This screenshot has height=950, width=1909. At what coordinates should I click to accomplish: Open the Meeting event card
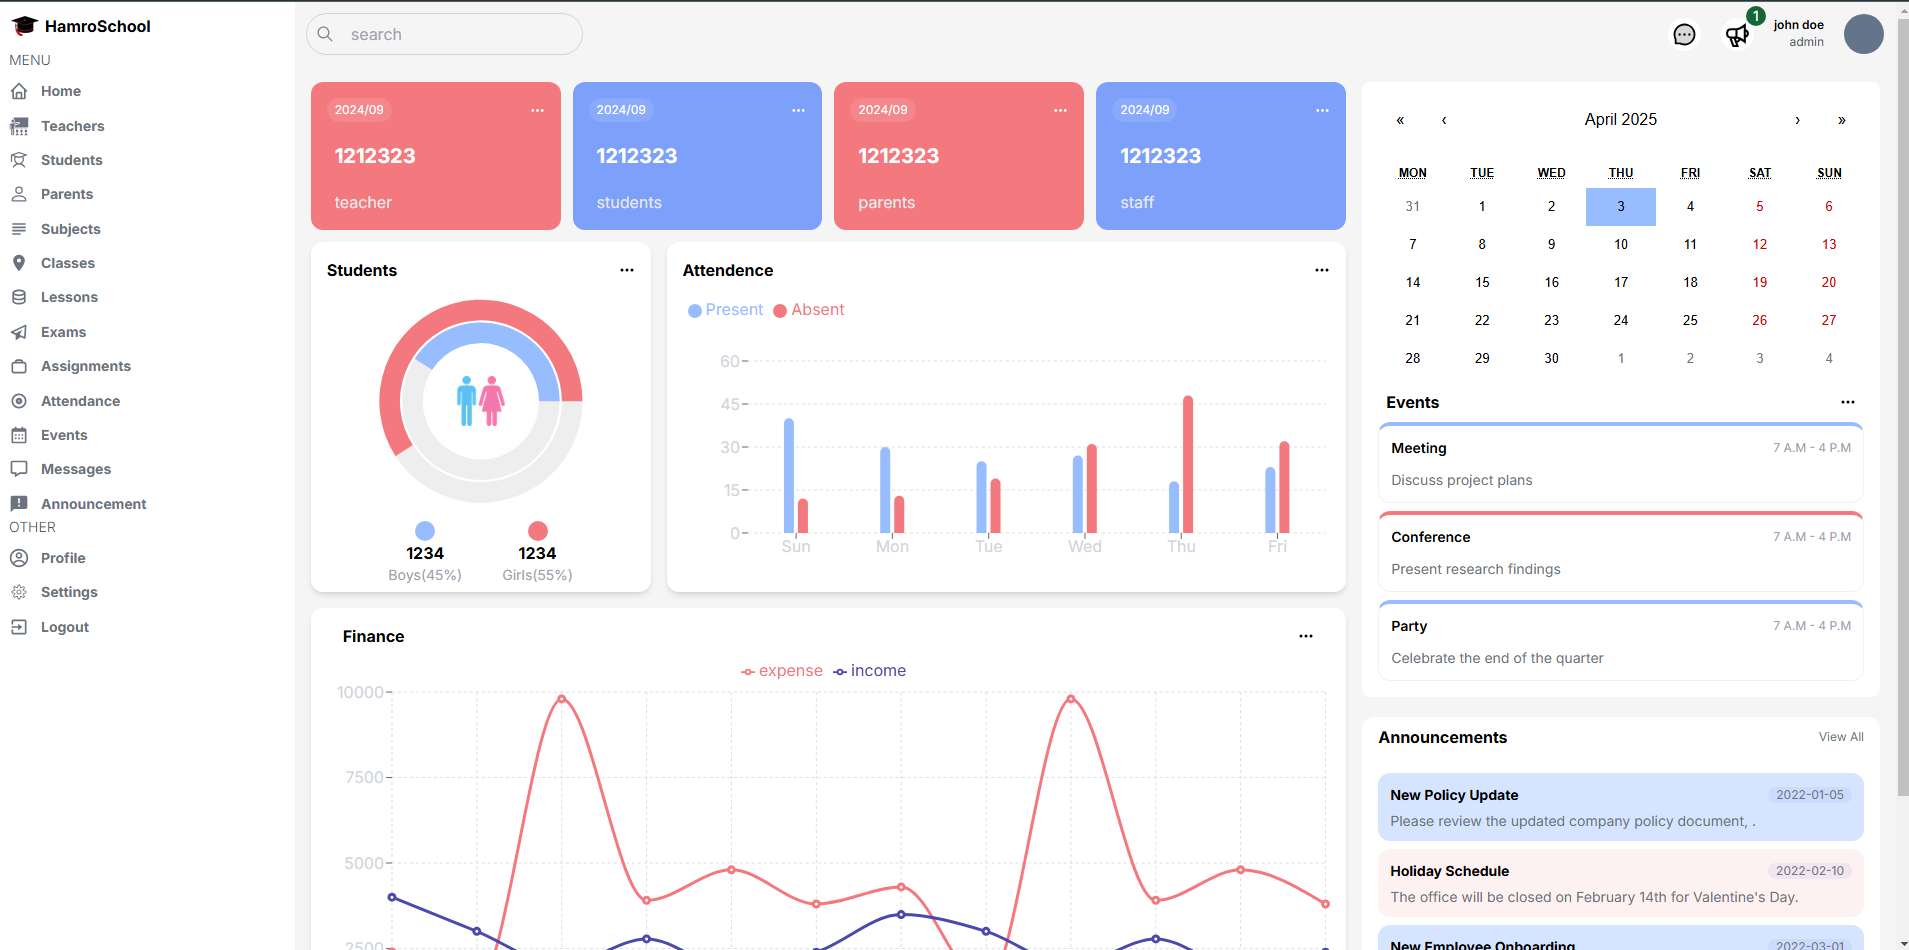point(1621,463)
